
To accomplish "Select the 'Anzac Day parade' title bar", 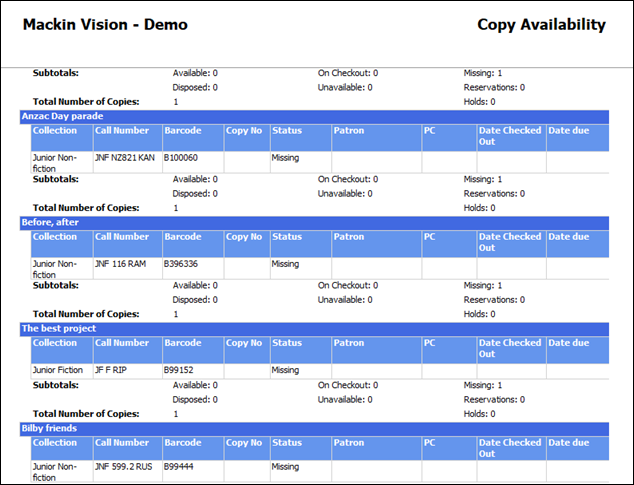I will point(314,116).
